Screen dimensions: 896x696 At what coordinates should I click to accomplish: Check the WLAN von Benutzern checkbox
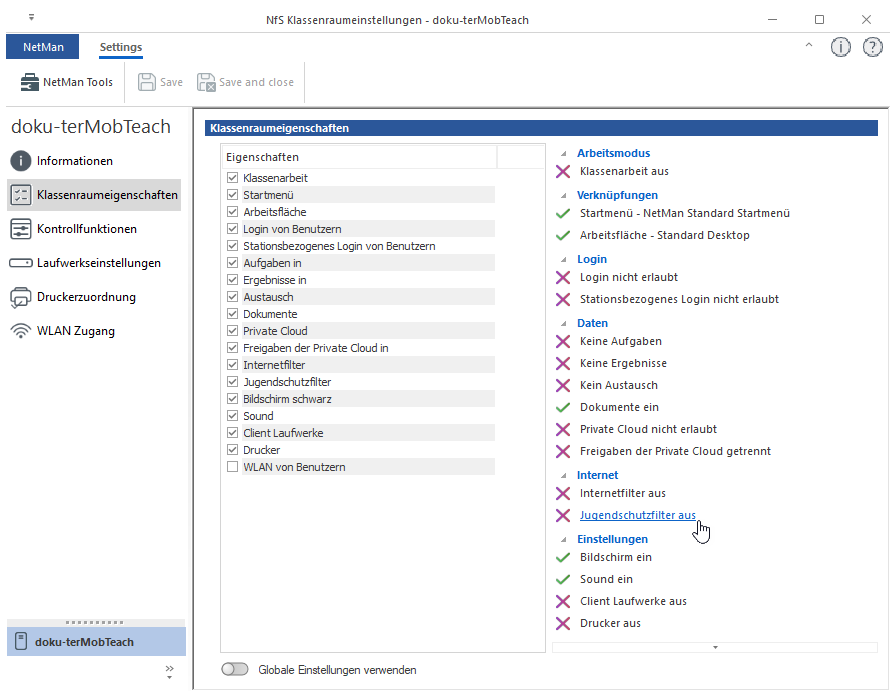tap(233, 467)
